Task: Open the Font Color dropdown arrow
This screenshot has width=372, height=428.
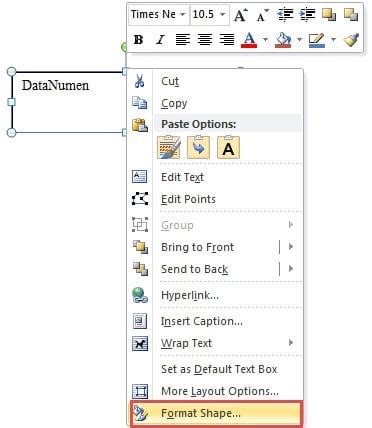Action: click(265, 40)
